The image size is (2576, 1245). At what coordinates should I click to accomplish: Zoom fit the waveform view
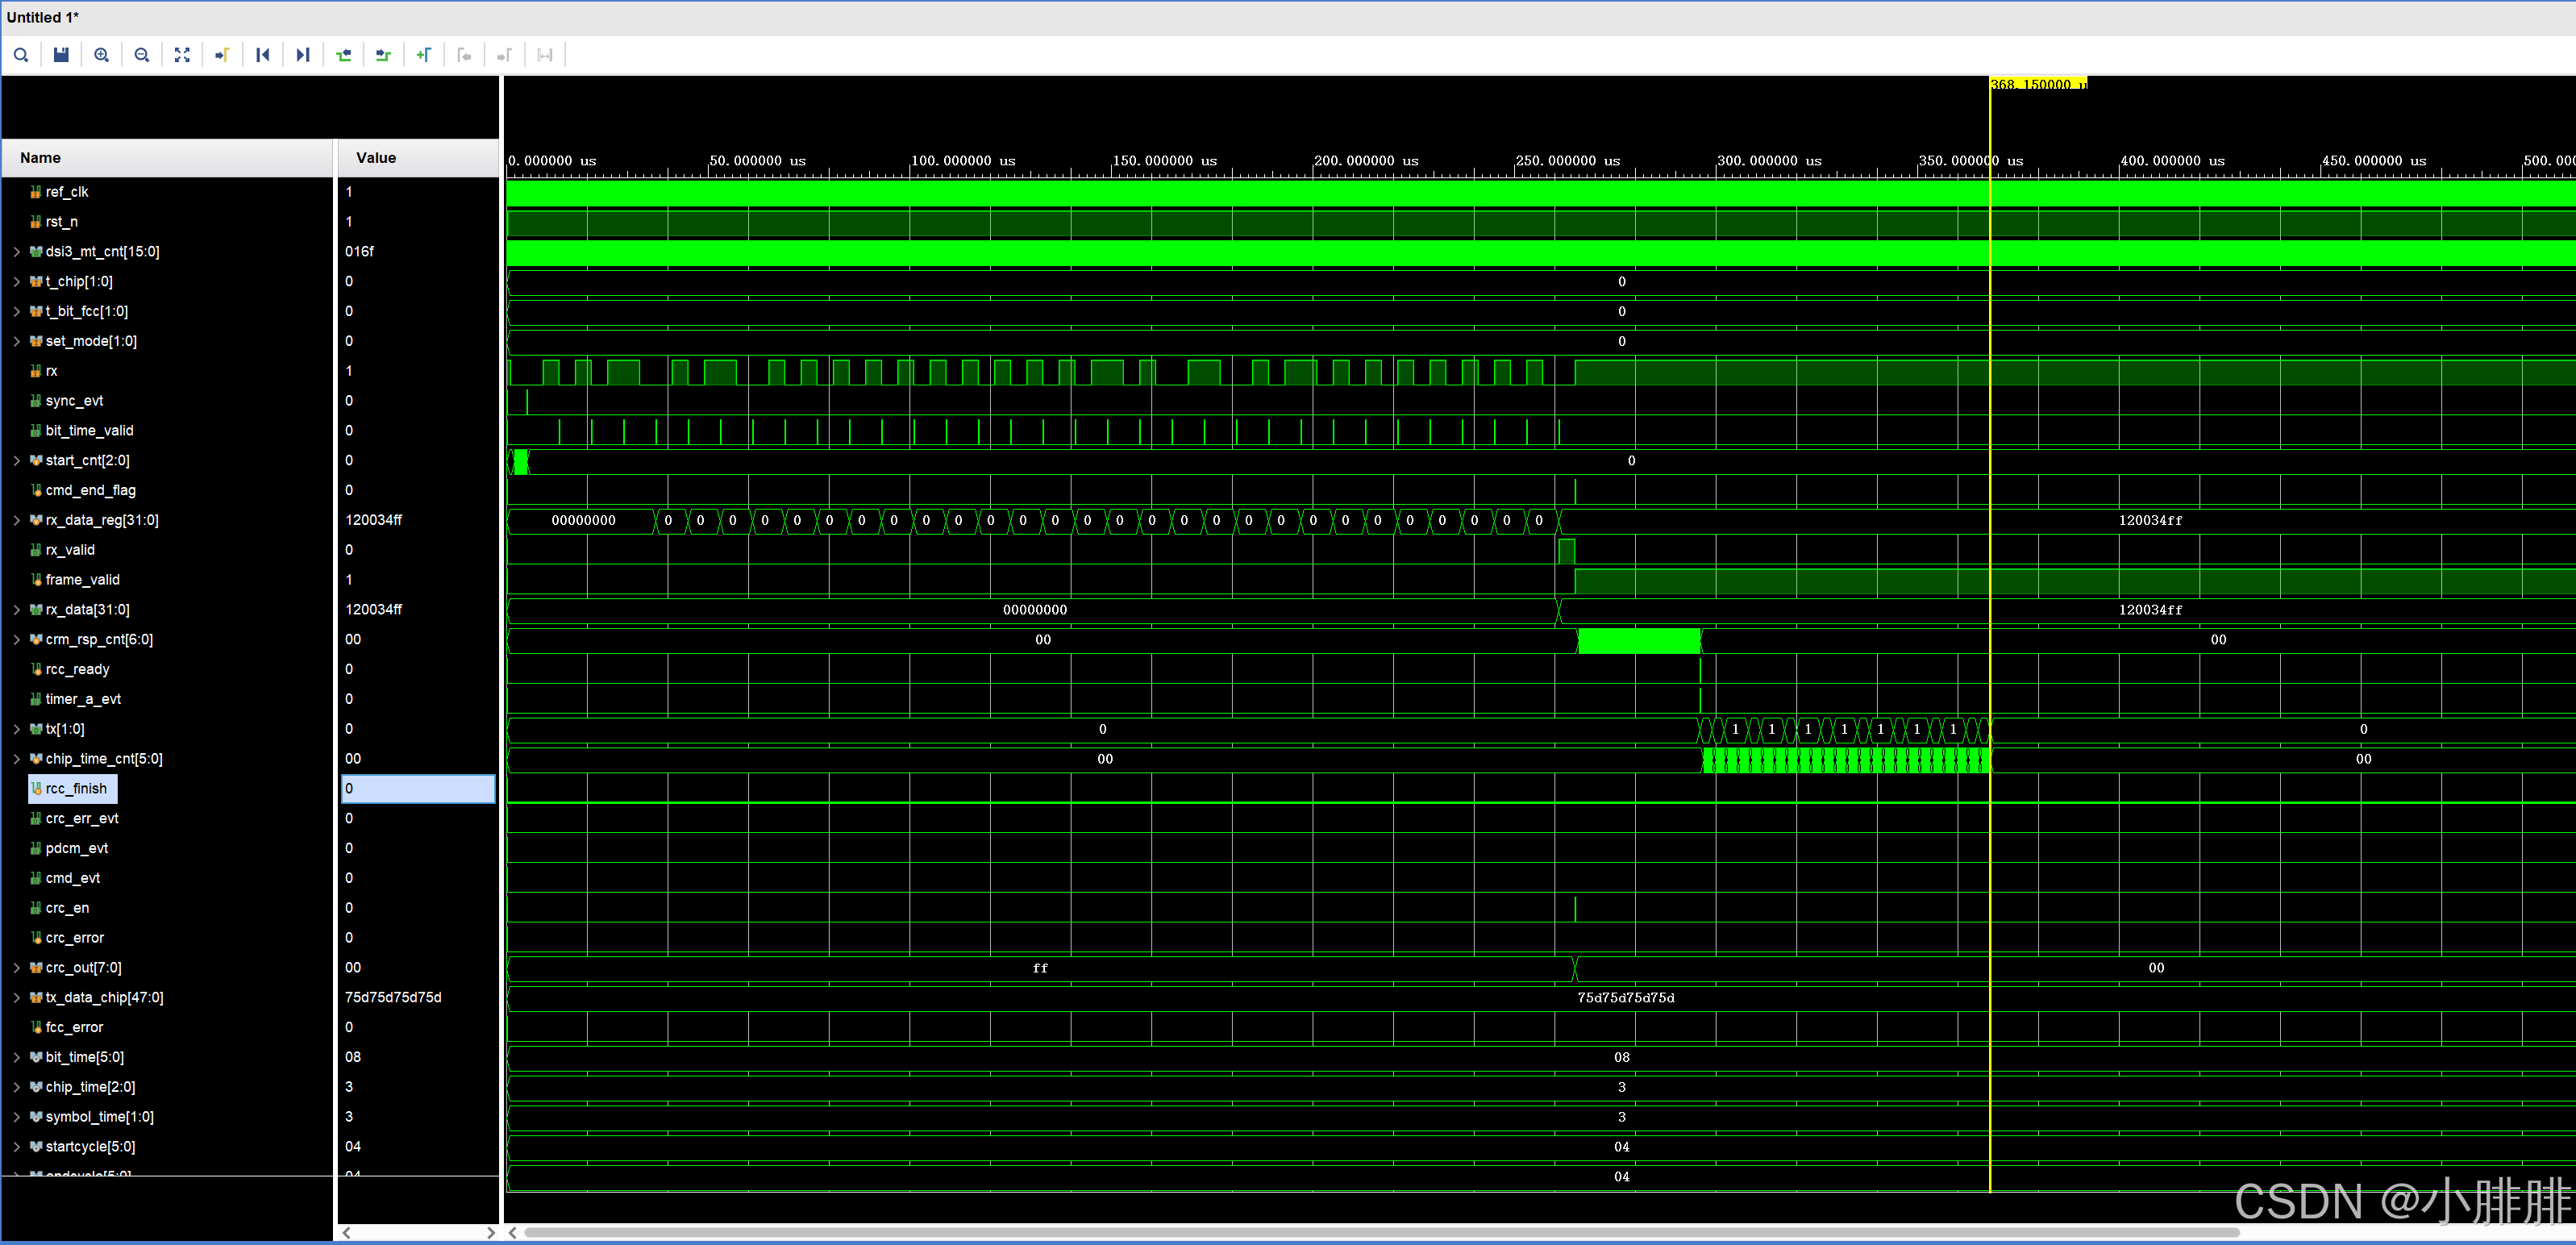click(182, 55)
